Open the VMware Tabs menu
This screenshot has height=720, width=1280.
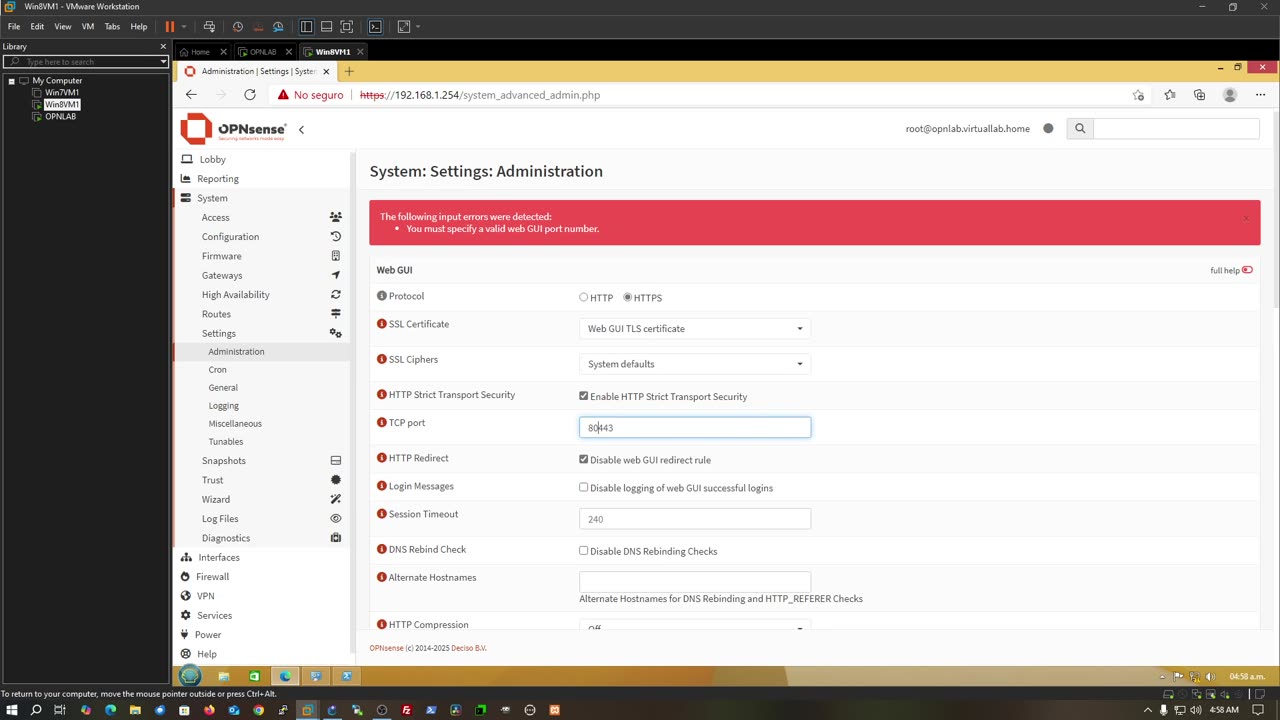[112, 27]
